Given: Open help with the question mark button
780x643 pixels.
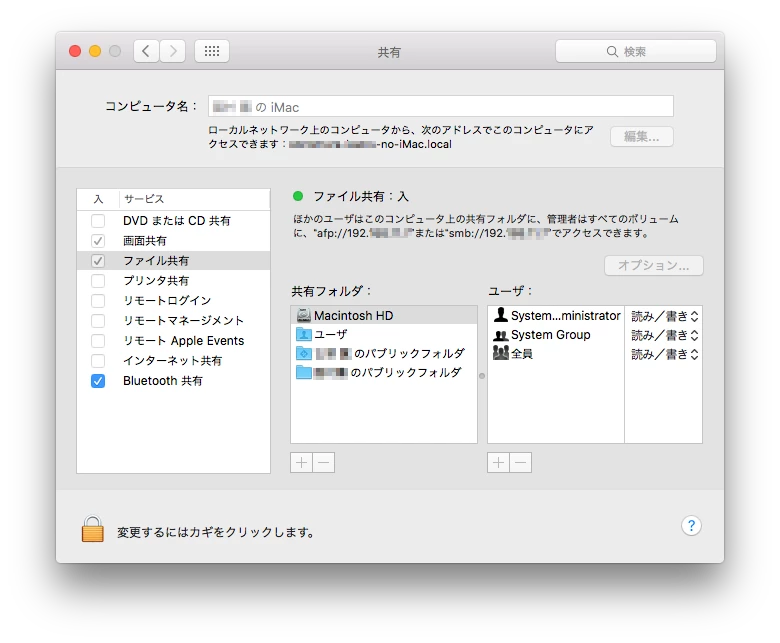Looking at the screenshot, I should 691,526.
